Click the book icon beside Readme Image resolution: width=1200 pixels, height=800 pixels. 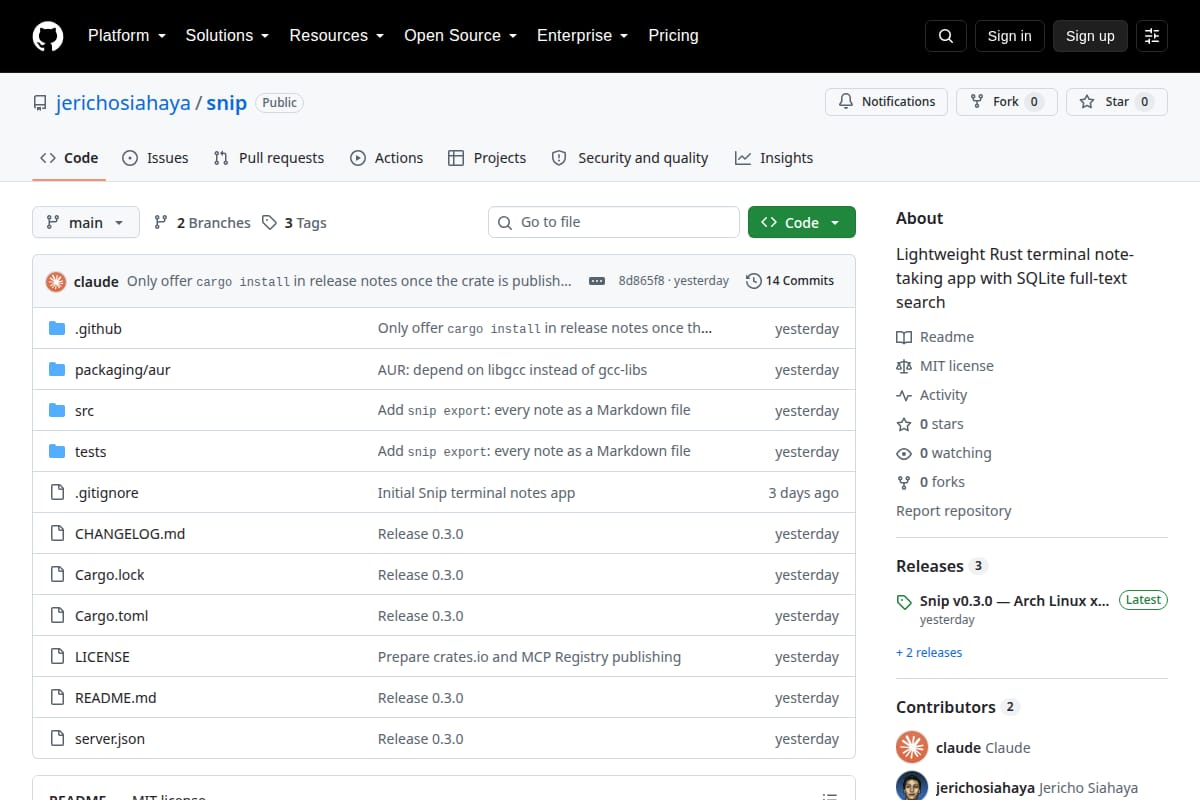click(904, 337)
